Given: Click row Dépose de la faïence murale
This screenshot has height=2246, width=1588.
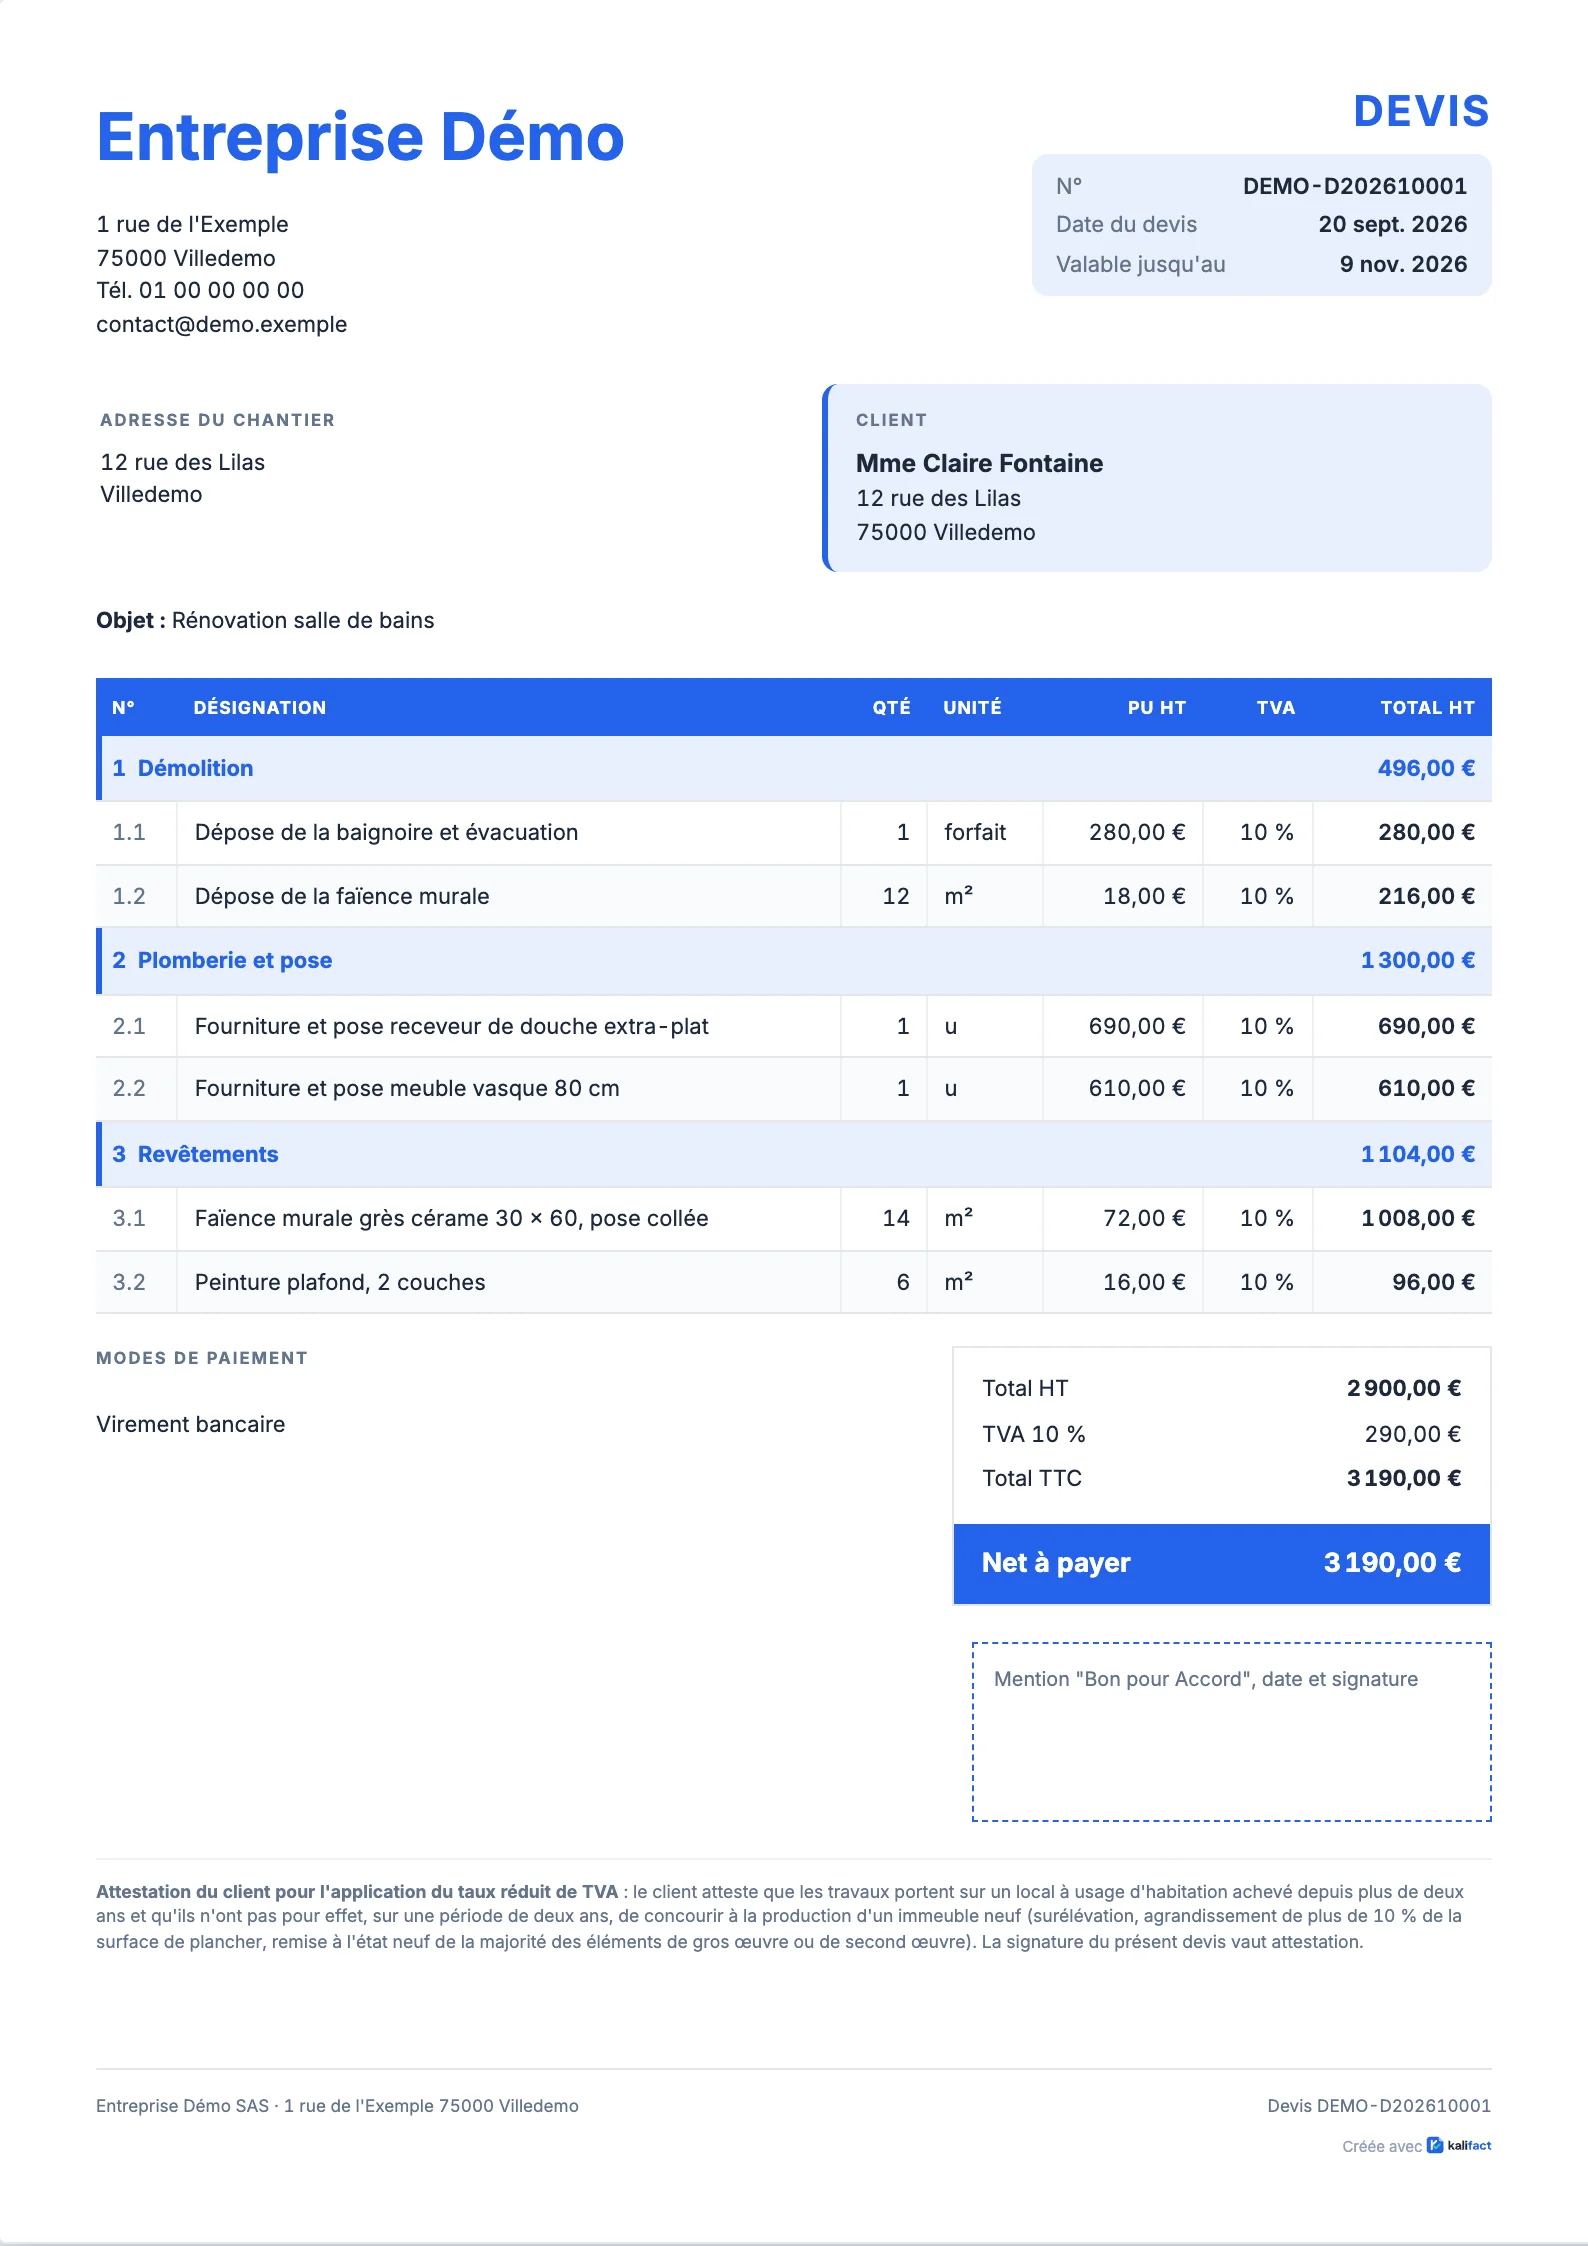Looking at the screenshot, I should pos(794,896).
